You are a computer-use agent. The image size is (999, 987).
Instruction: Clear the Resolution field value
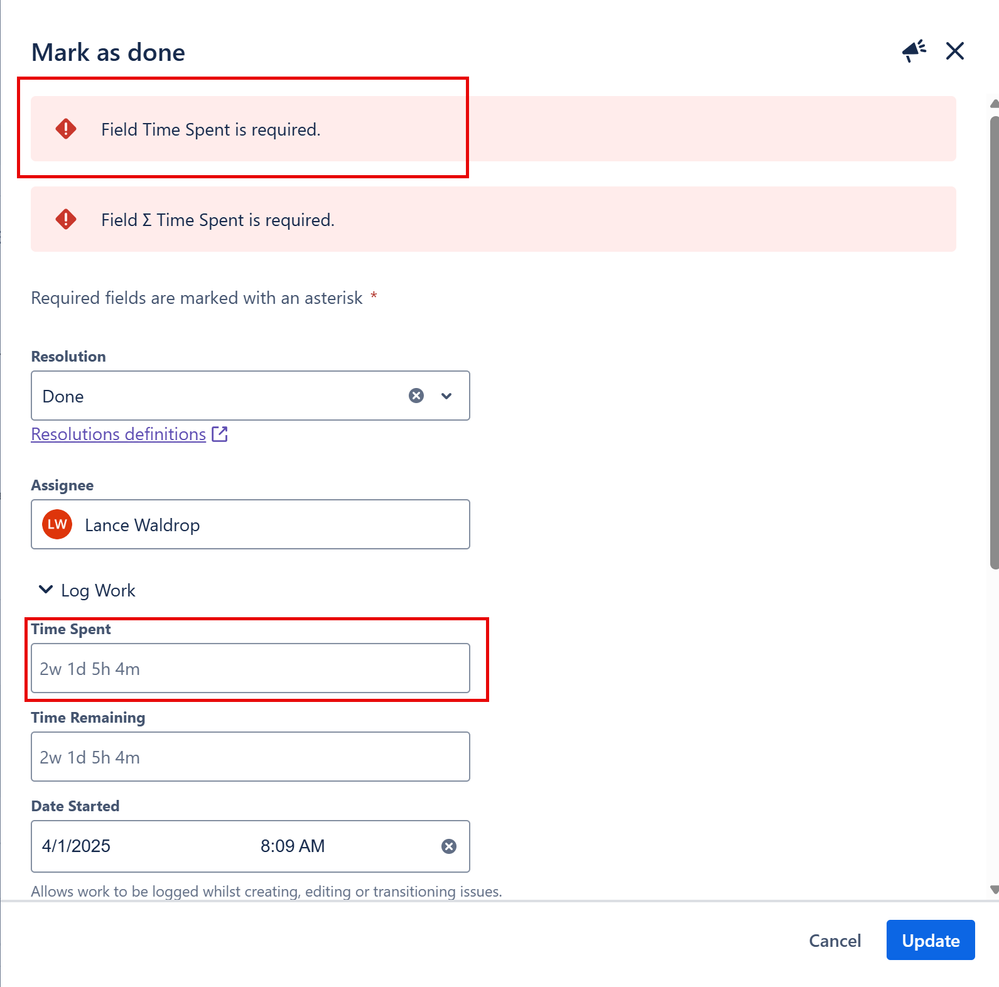click(x=416, y=396)
